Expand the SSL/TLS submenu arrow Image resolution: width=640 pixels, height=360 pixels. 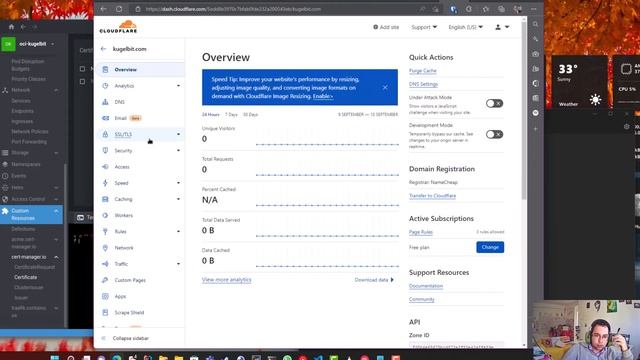(178, 134)
